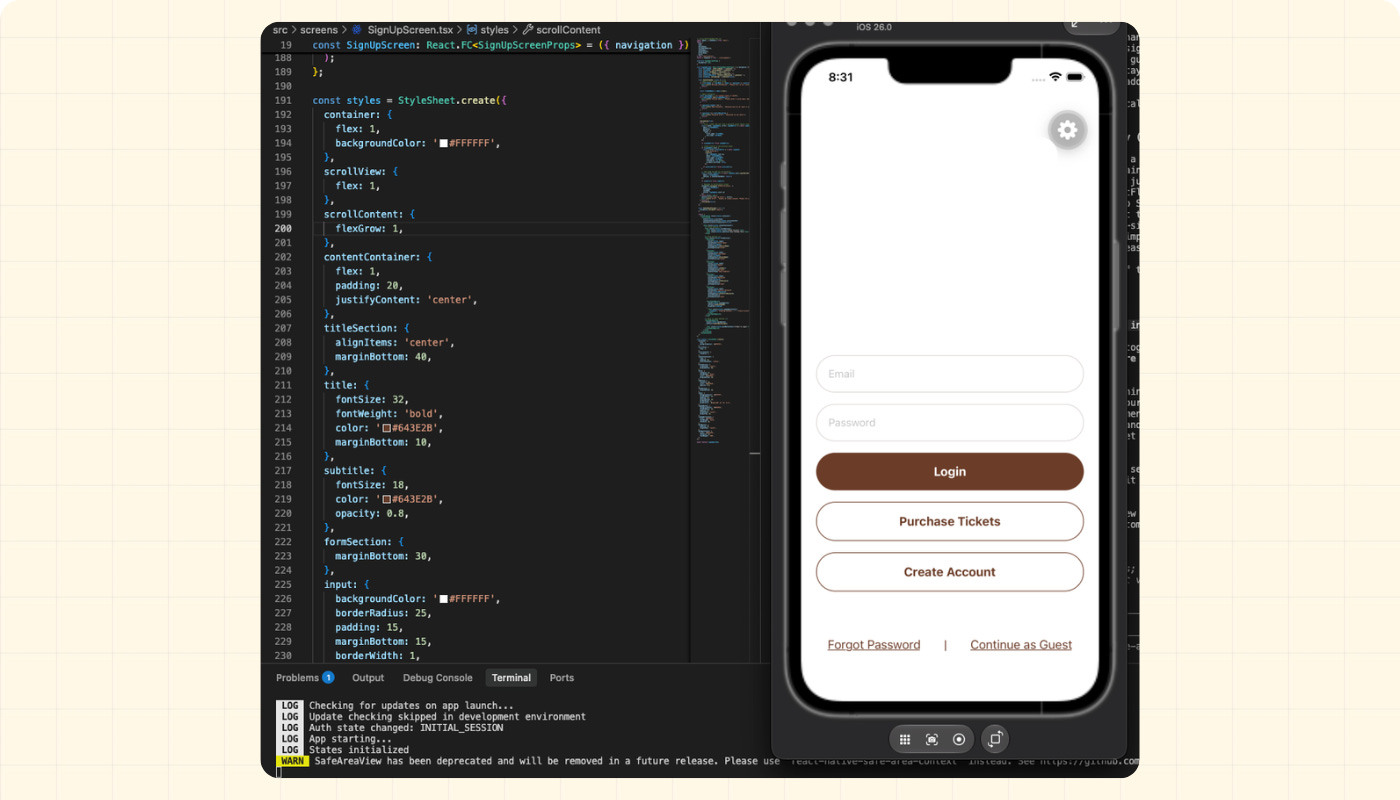The width and height of the screenshot is (1400, 800).
Task: Click the styles symbol icon in the breadcrumb
Action: coord(472,30)
